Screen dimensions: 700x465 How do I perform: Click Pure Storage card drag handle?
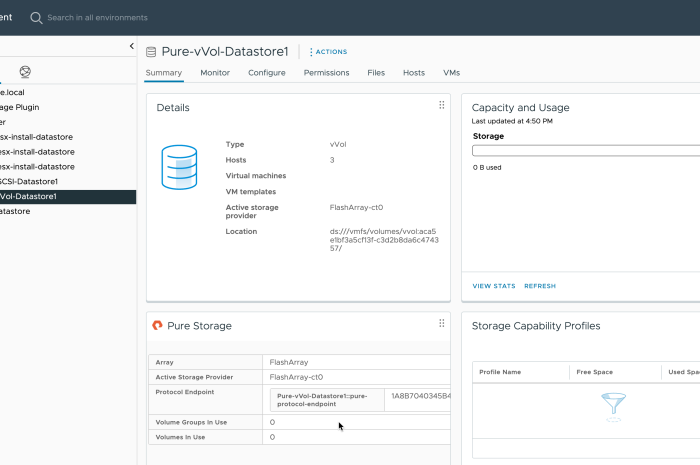tap(441, 323)
